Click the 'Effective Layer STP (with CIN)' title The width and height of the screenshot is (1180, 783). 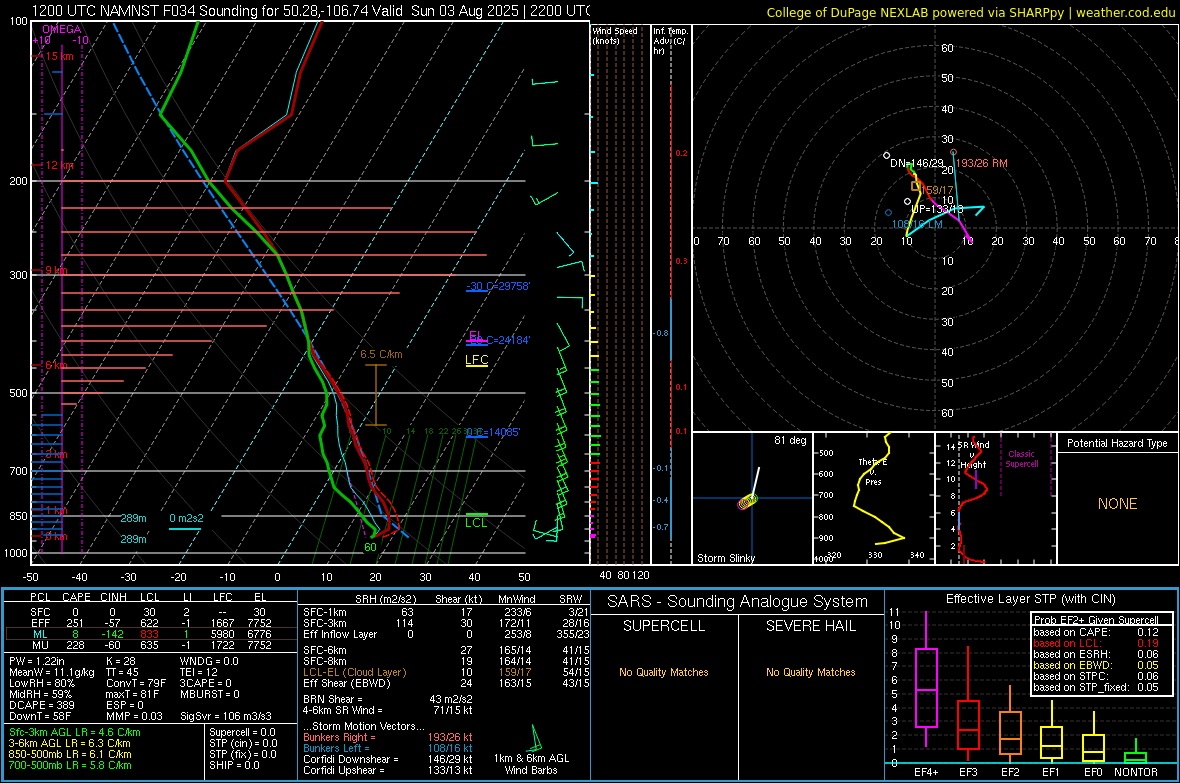1031,599
